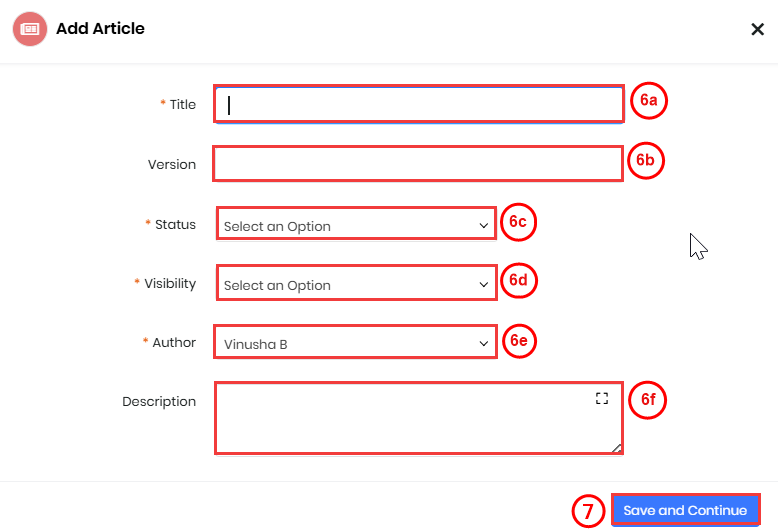Click the 6f marker beside Description
The height and width of the screenshot is (531, 778).
(x=648, y=400)
